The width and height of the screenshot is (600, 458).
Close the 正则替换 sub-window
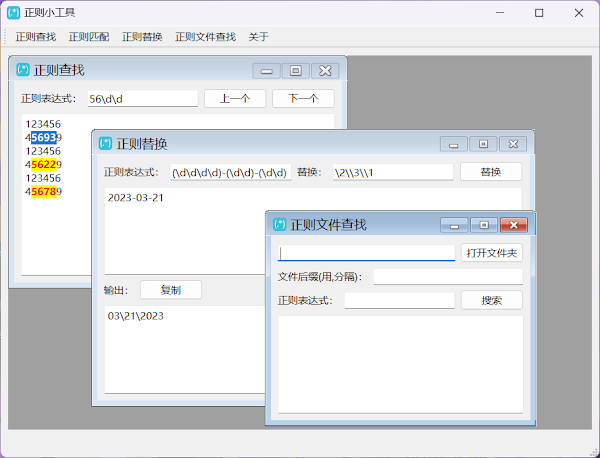click(x=513, y=144)
